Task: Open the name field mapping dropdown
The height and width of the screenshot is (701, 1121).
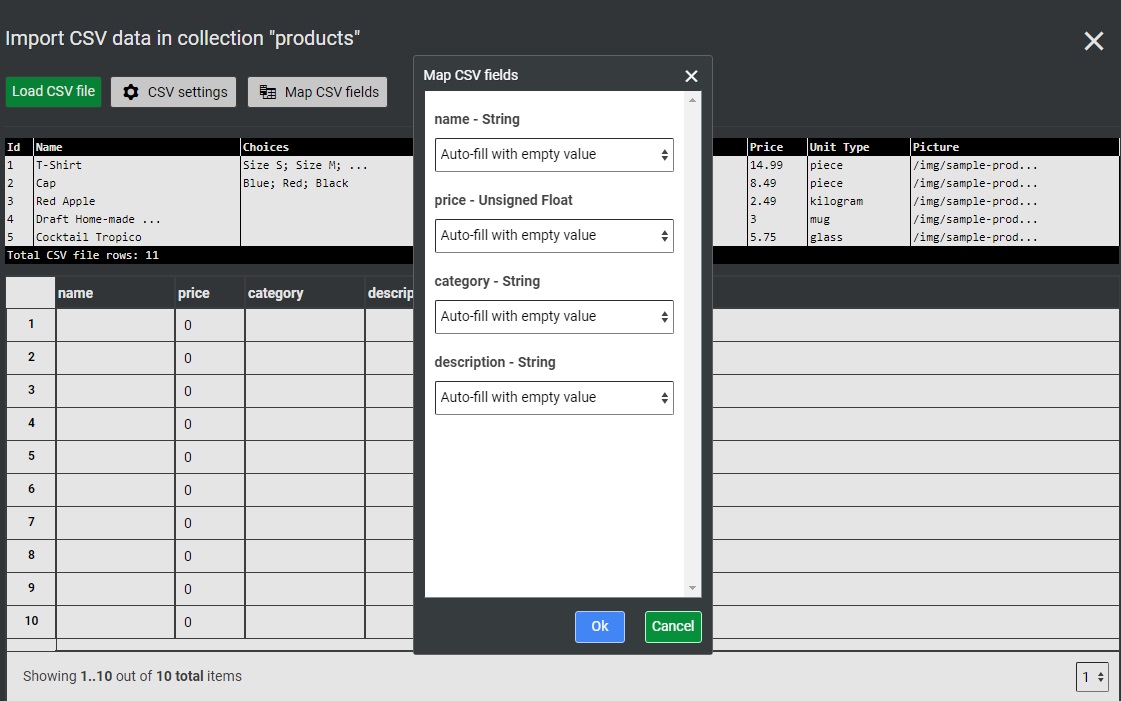Action: point(554,155)
